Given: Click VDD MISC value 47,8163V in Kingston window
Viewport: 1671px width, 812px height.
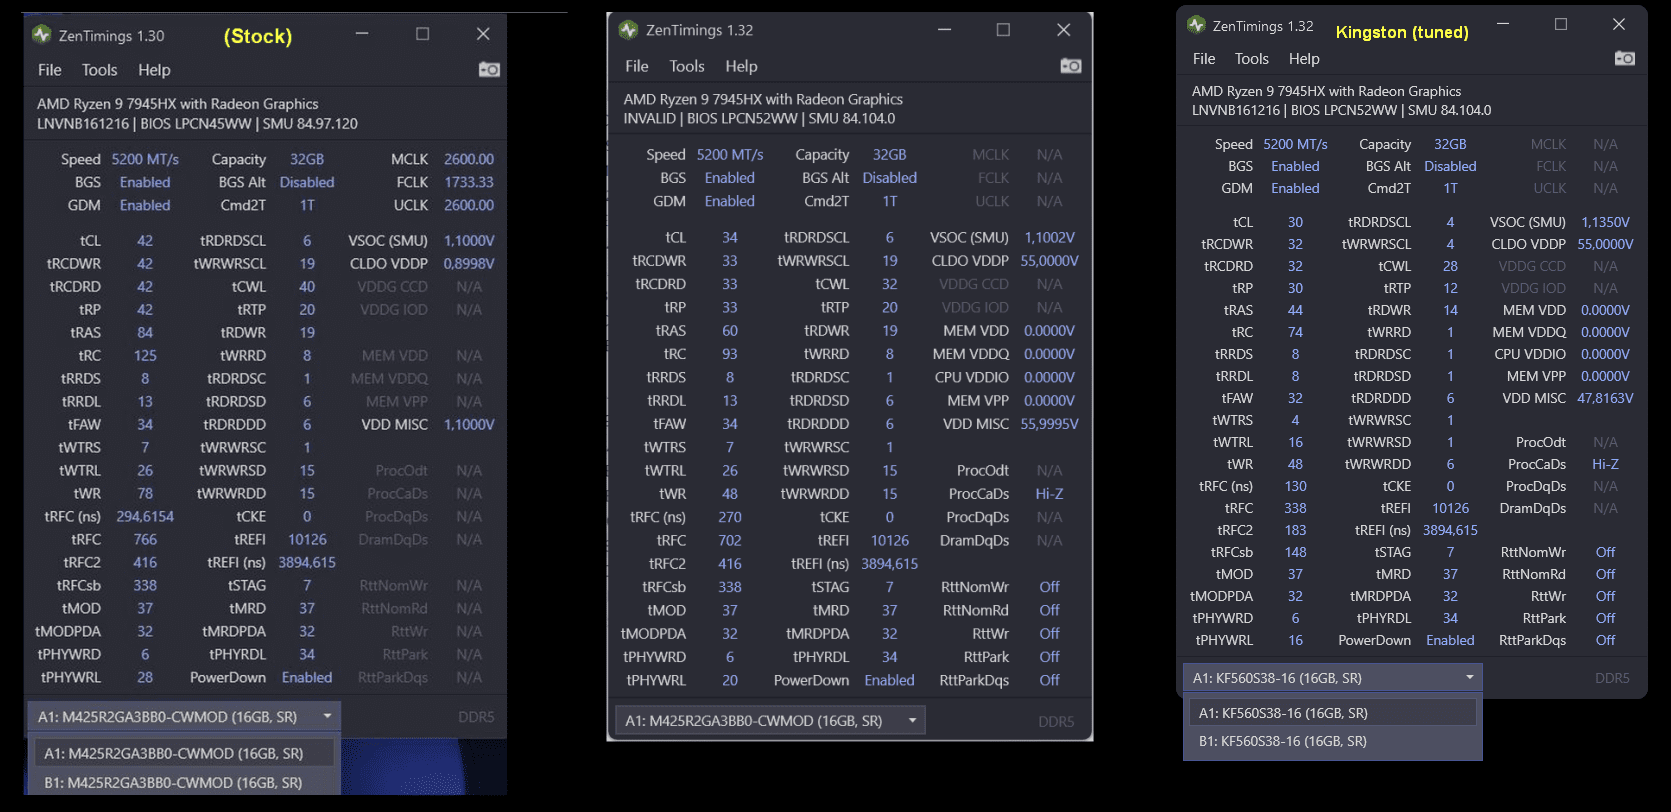Looking at the screenshot, I should click(x=1605, y=398).
